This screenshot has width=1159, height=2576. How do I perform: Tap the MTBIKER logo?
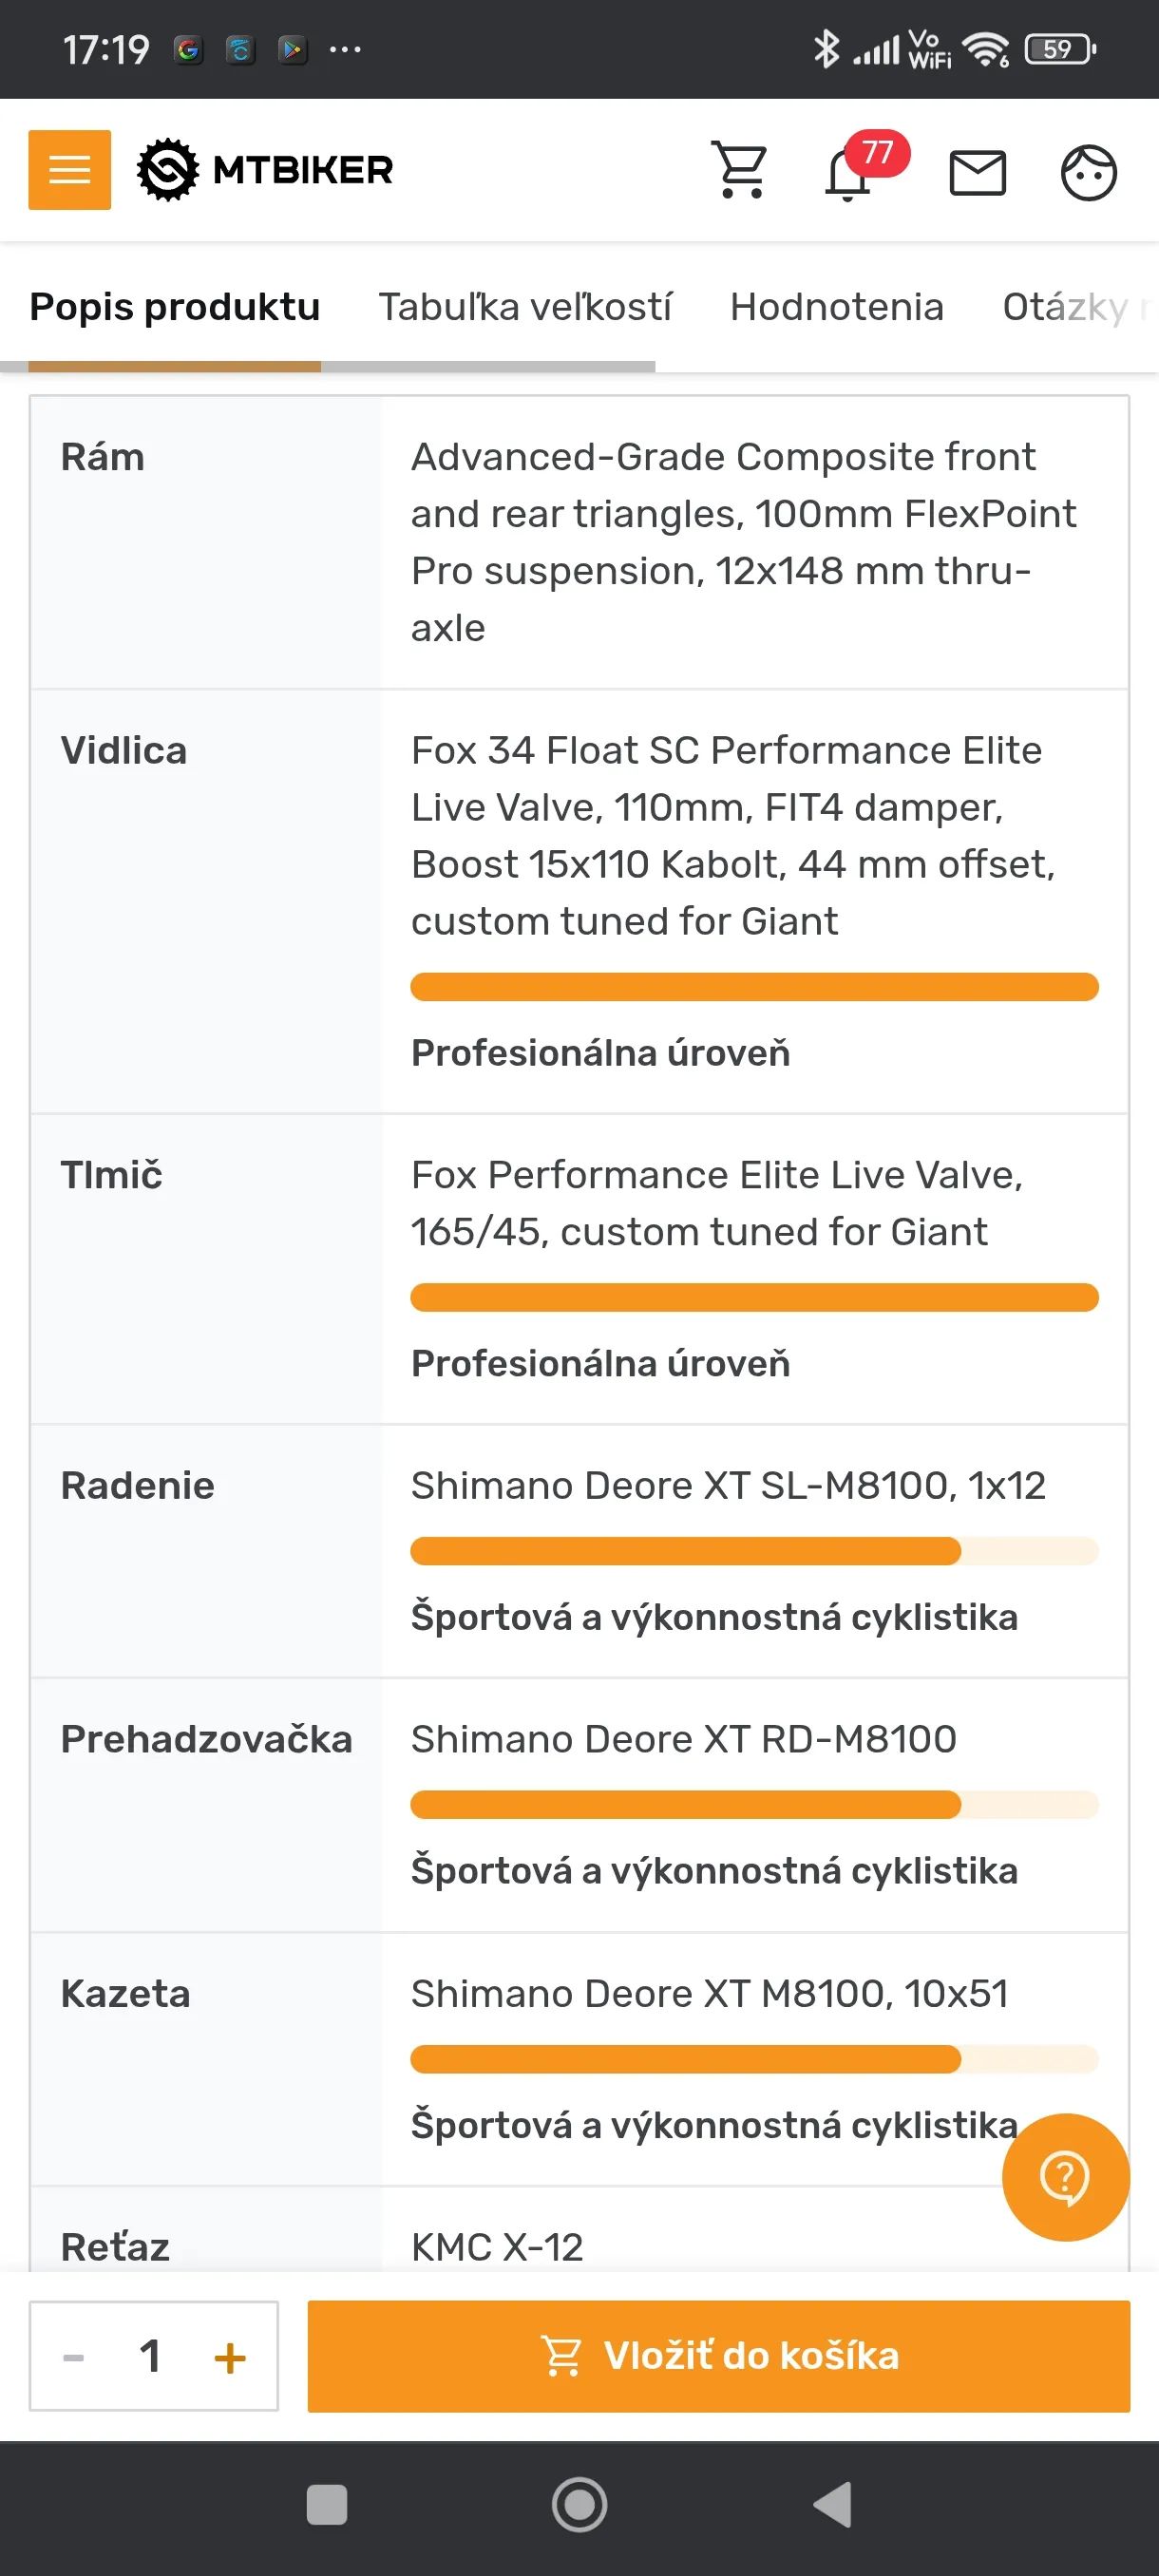(x=266, y=170)
